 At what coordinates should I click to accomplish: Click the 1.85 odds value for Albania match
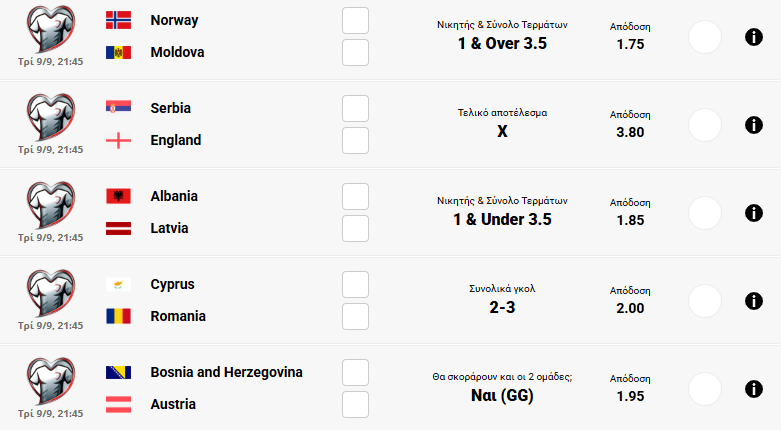(x=630, y=220)
